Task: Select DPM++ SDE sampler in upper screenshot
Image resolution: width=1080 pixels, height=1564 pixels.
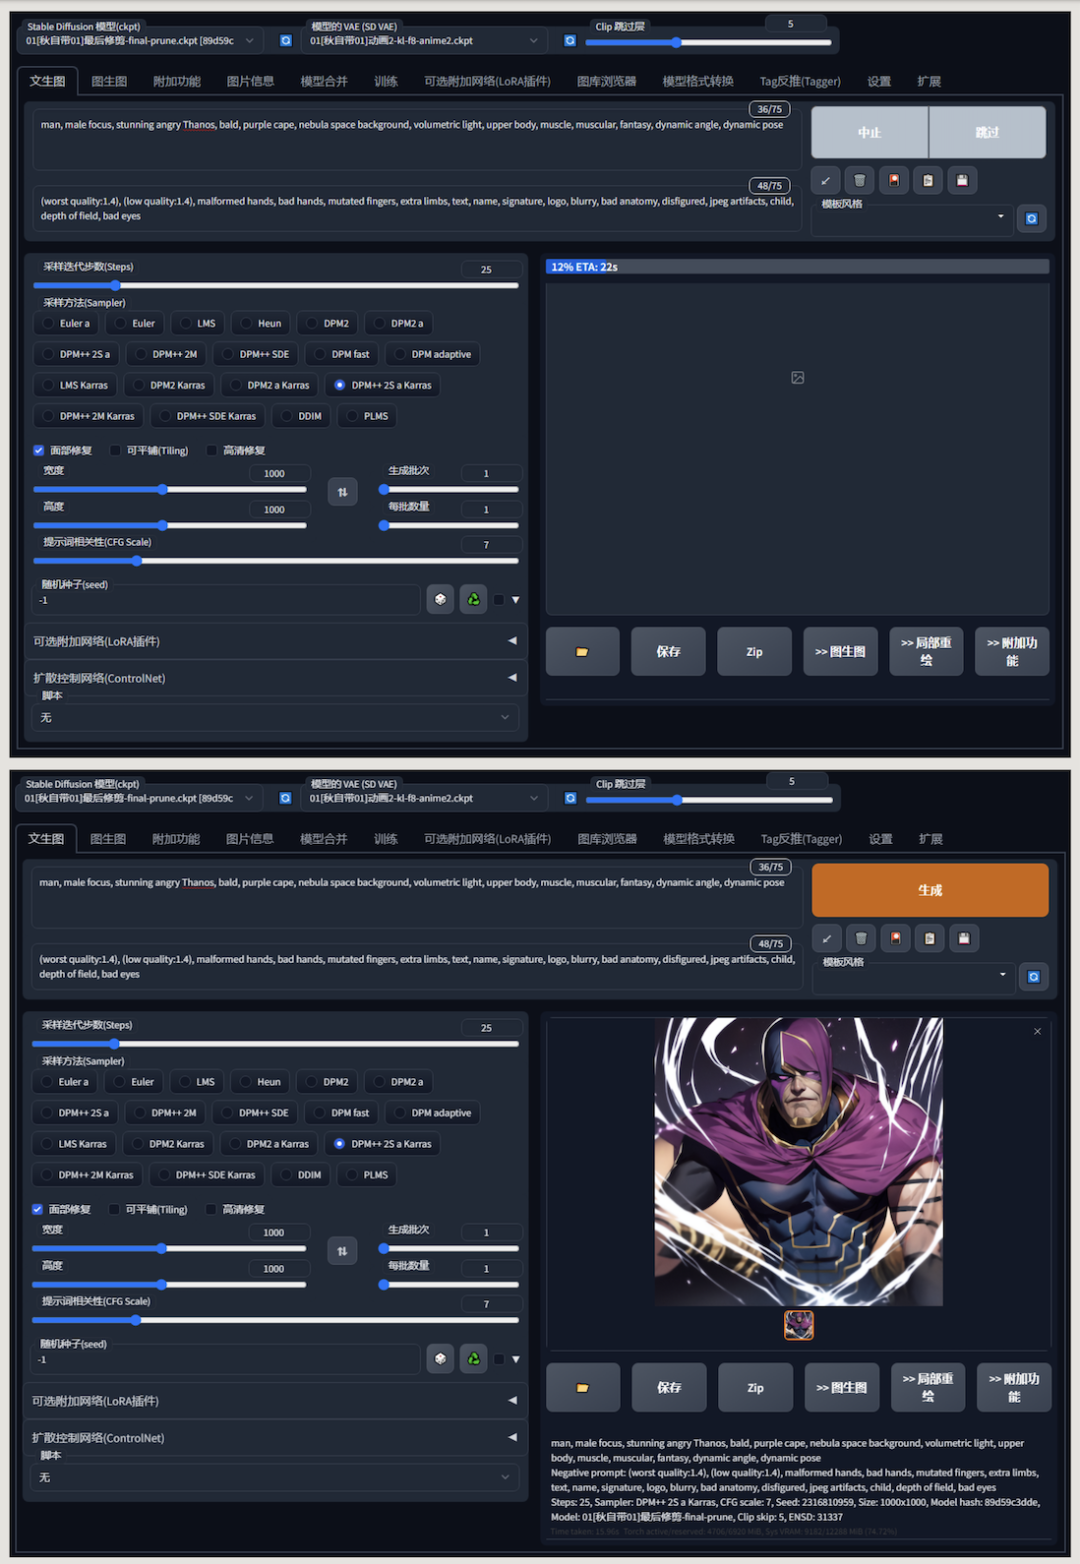Action: (255, 354)
